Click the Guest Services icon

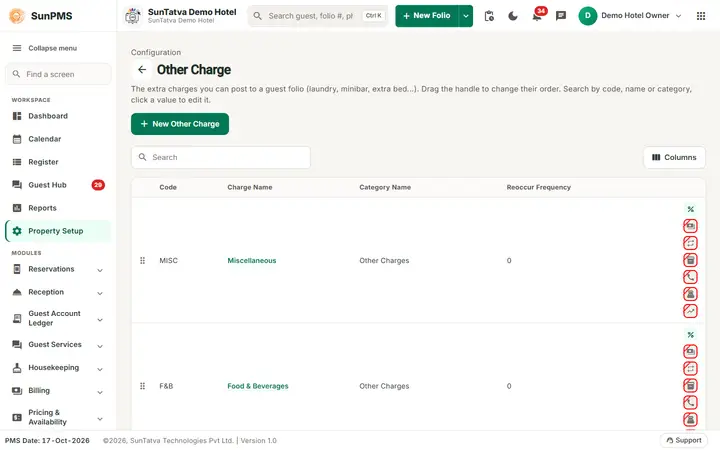click(17, 344)
